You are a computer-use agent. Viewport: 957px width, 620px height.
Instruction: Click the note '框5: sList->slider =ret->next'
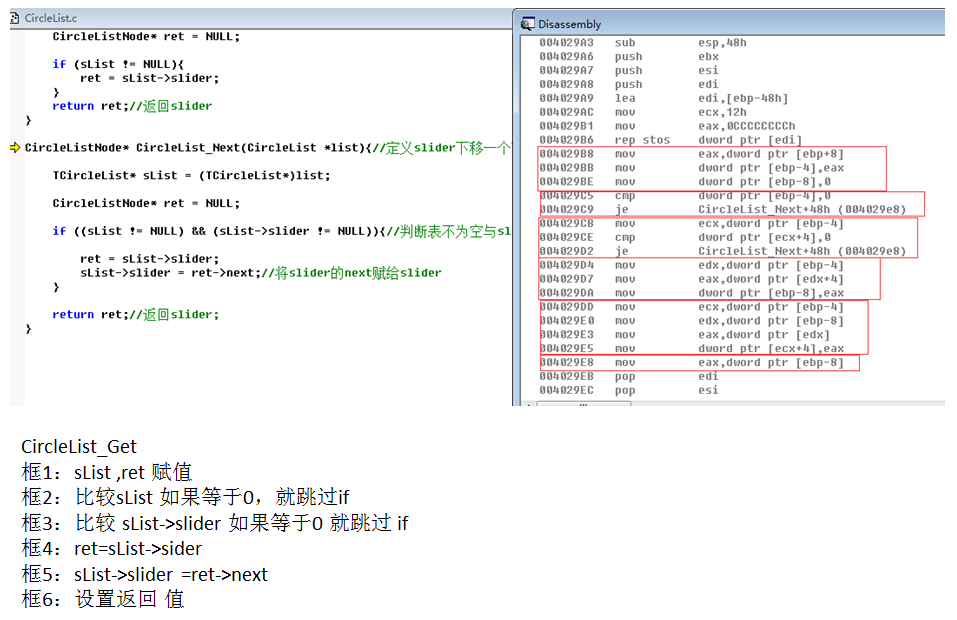point(144,574)
